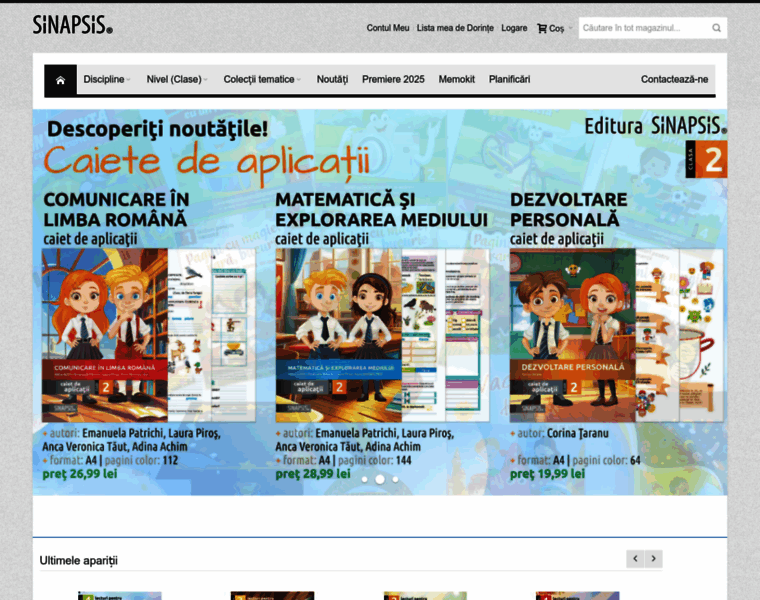Viewport: 760px width, 600px height.
Task: Open the Planificări menu item
Action: [x=509, y=79]
